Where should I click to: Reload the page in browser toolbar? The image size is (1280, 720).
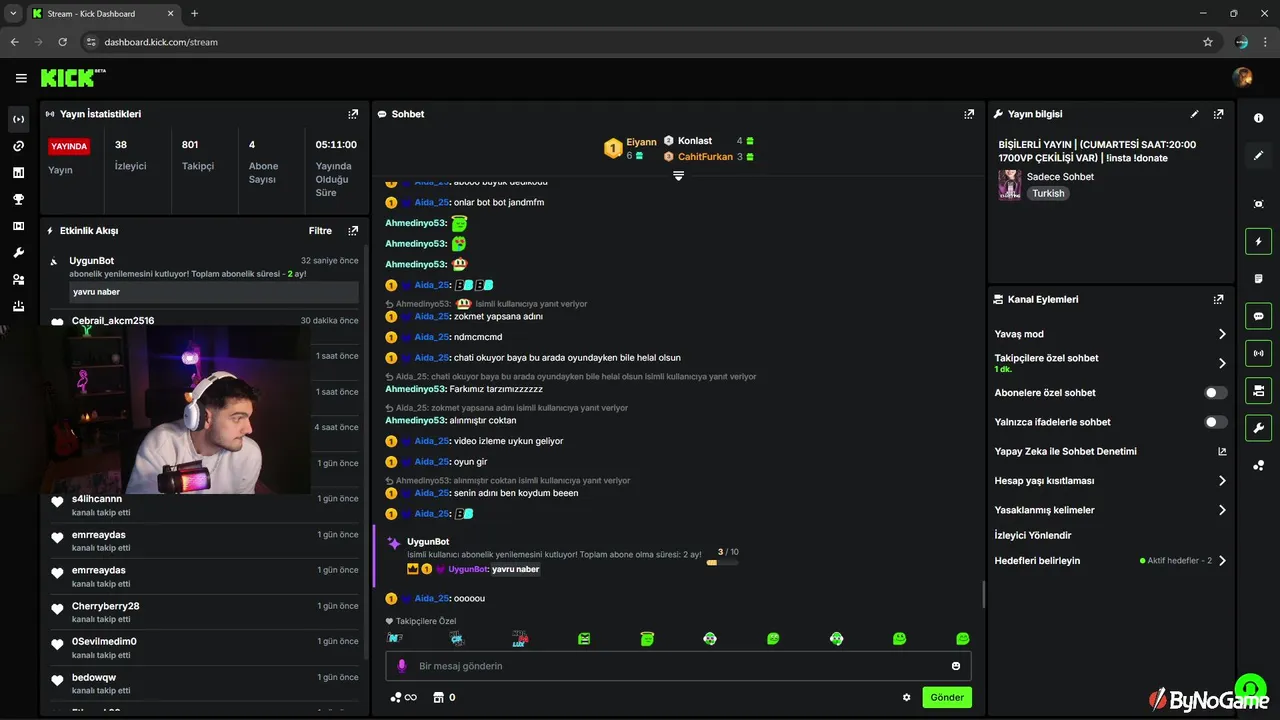point(62,42)
